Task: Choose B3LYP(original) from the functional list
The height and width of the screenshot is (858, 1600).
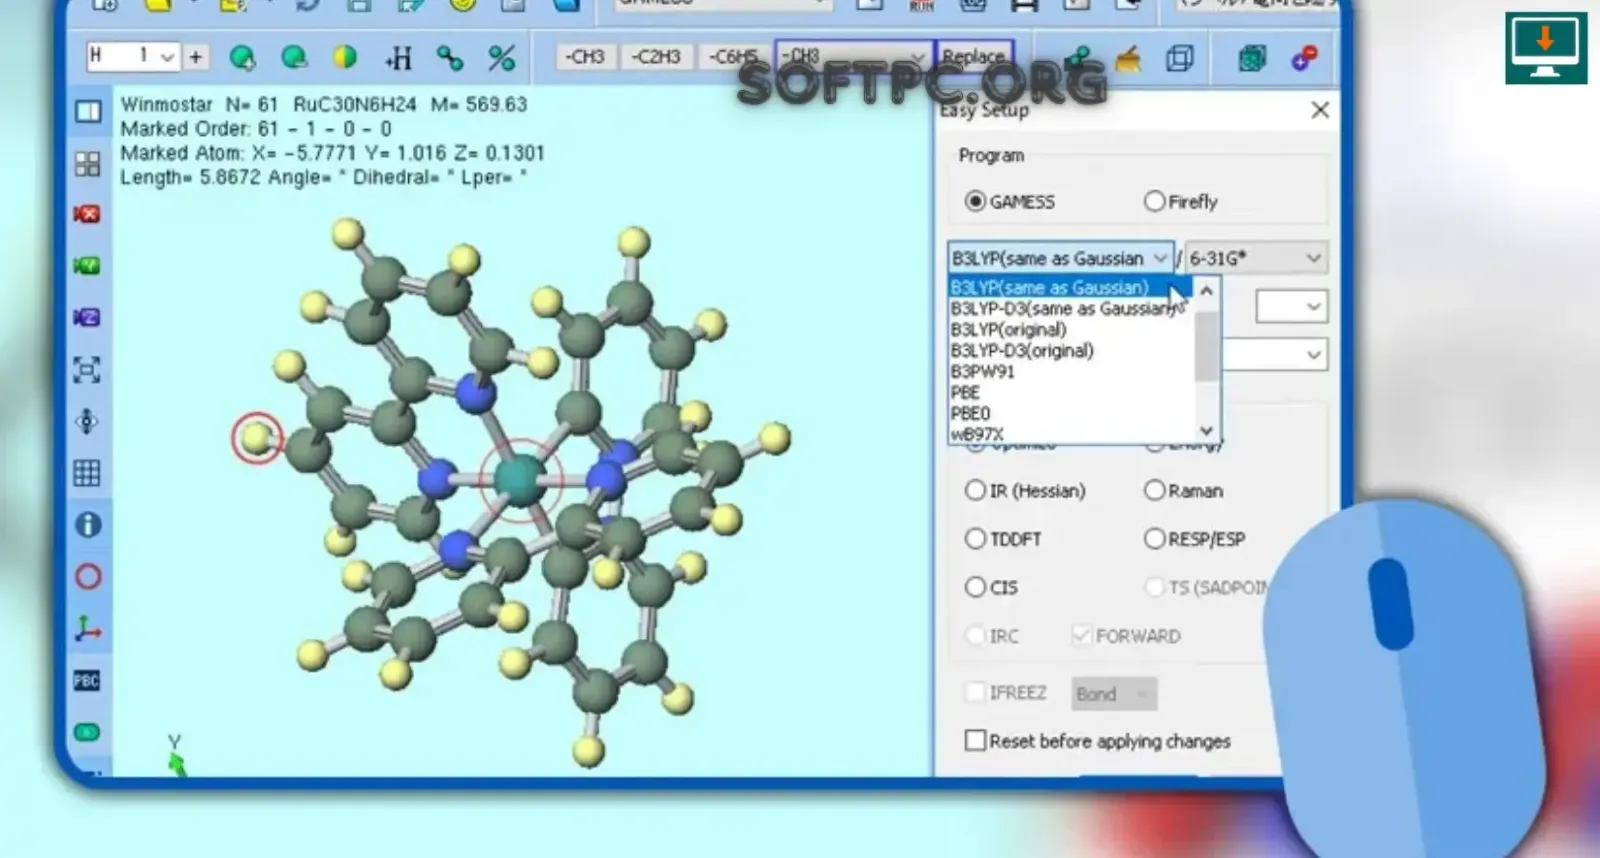Action: click(1008, 330)
